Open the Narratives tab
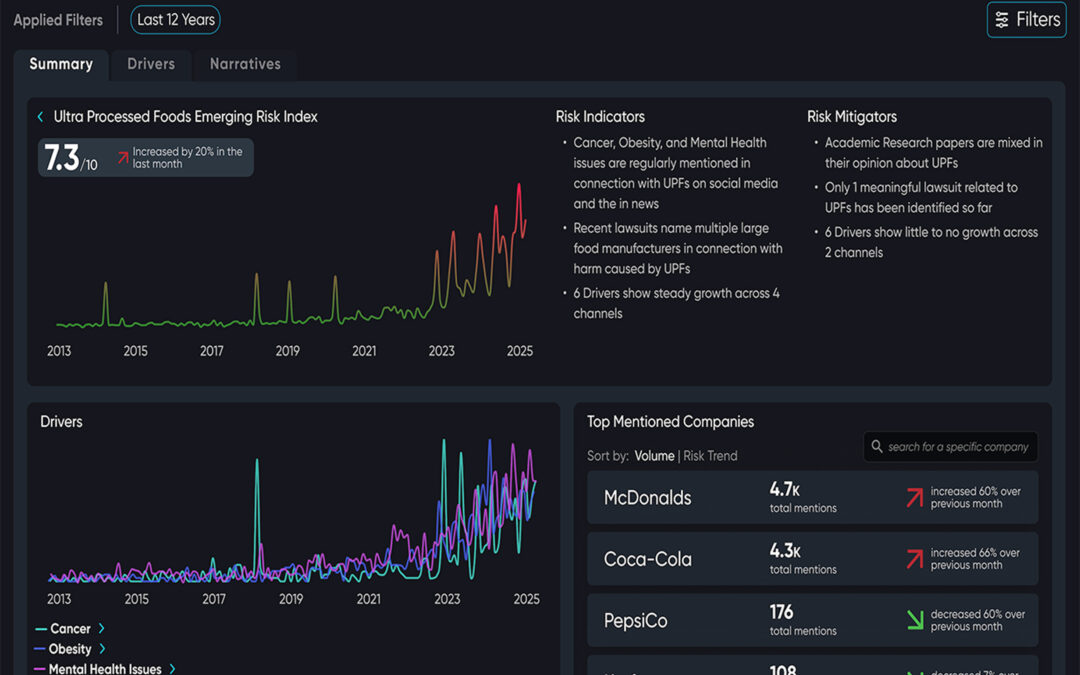The image size is (1080, 675). pos(245,64)
